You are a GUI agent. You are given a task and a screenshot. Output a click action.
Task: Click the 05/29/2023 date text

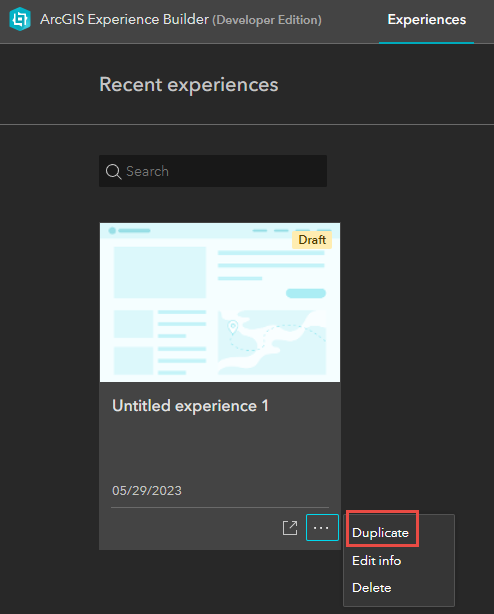[x=147, y=491]
